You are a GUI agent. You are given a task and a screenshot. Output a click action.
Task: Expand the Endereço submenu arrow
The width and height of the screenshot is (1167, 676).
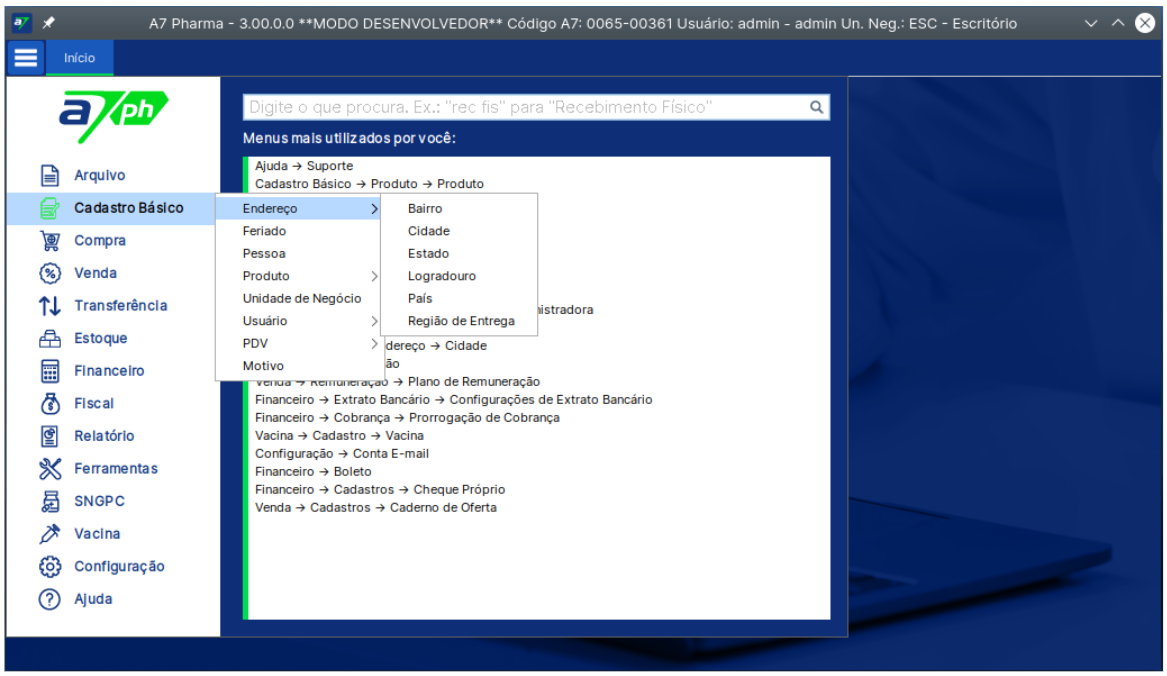[x=374, y=209]
